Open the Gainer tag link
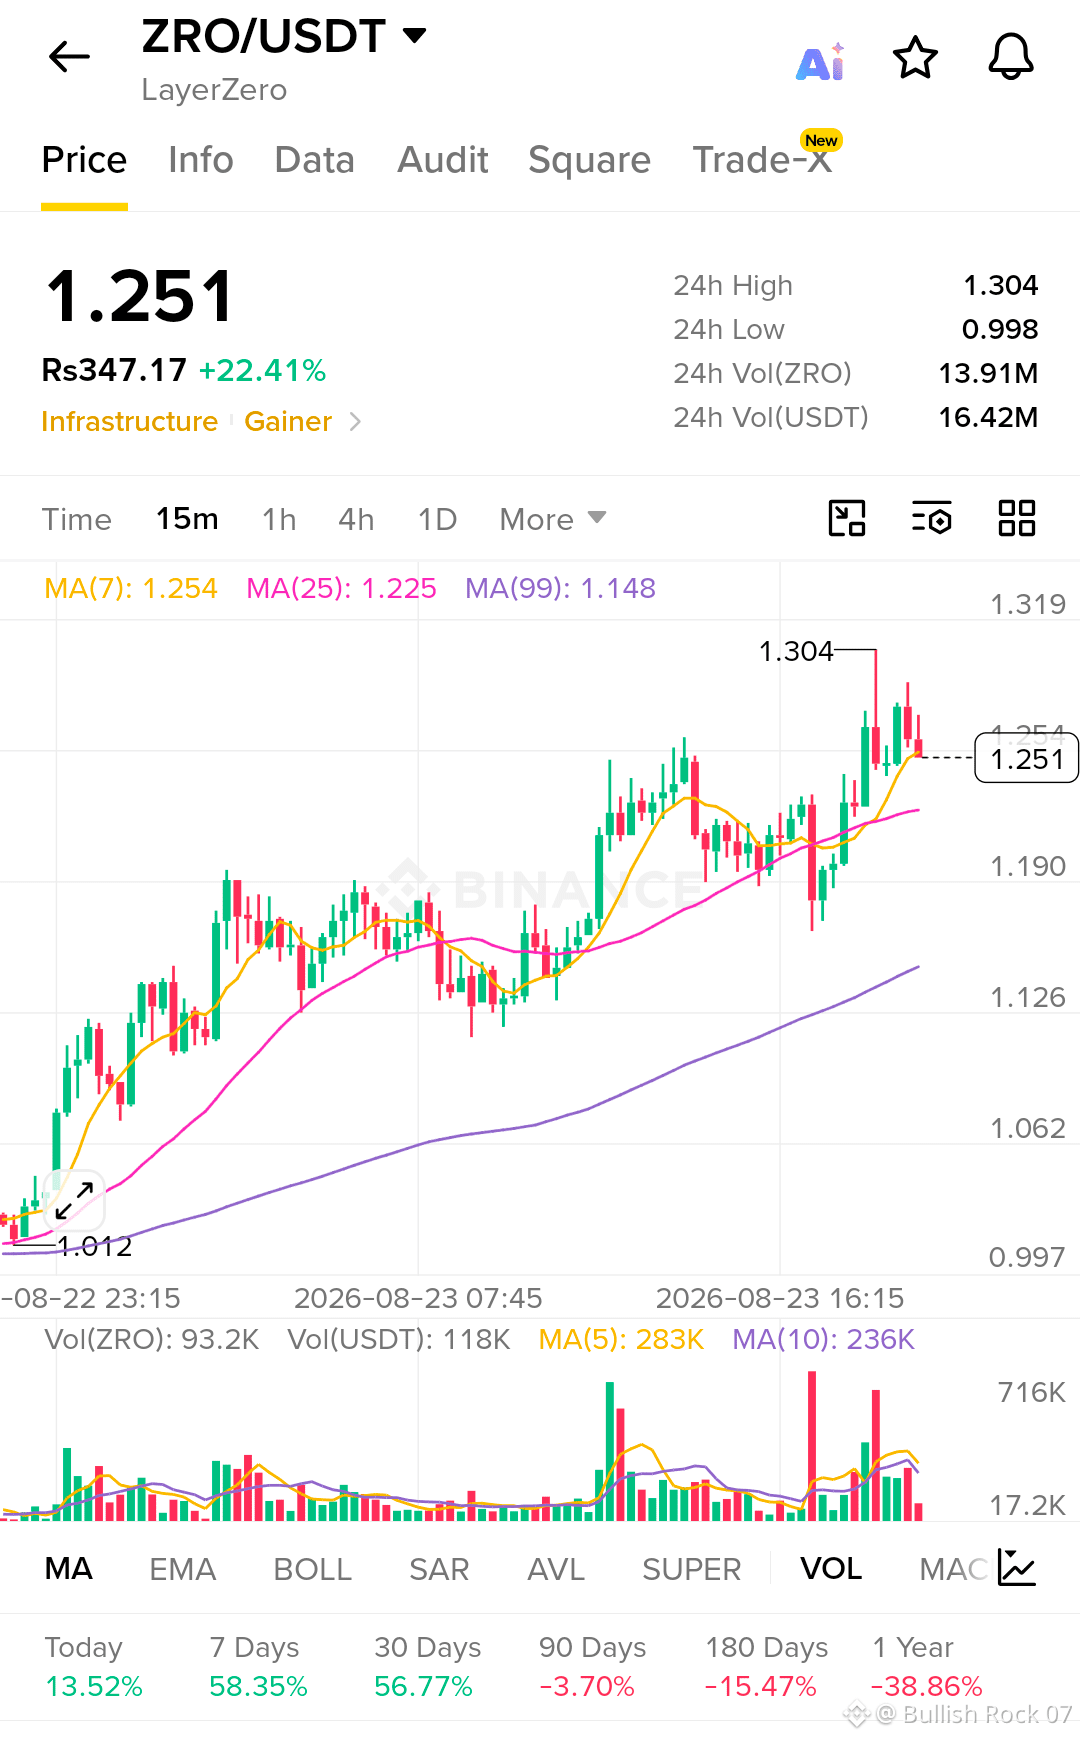1080x1739 pixels. coord(288,422)
